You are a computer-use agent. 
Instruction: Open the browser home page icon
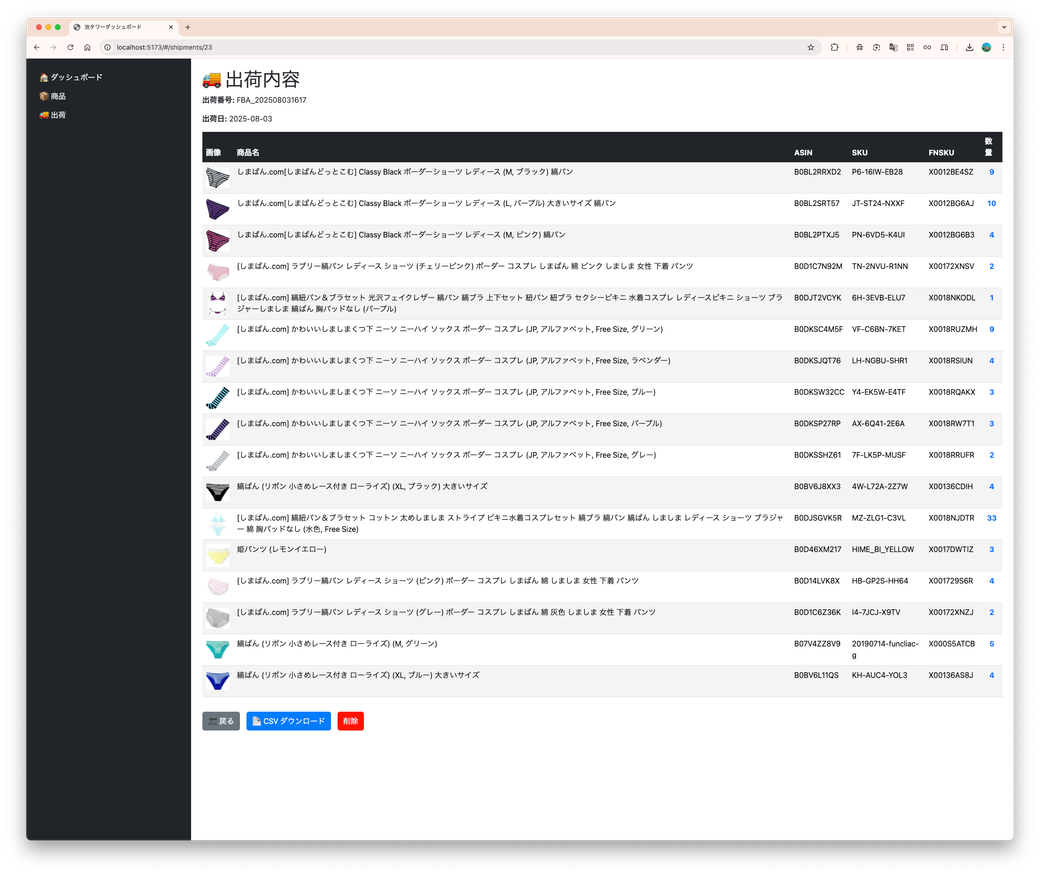click(x=87, y=47)
